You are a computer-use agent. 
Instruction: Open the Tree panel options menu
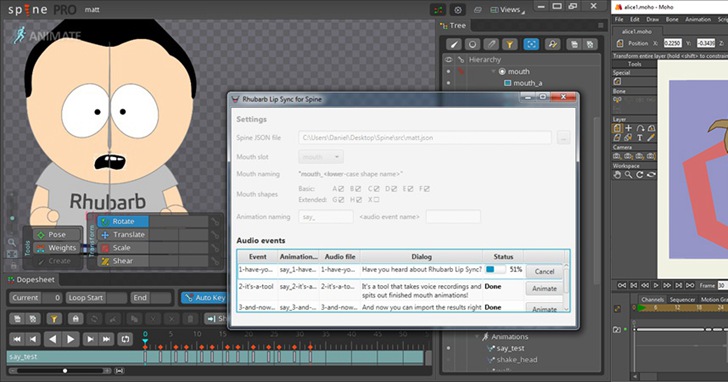coord(600,26)
